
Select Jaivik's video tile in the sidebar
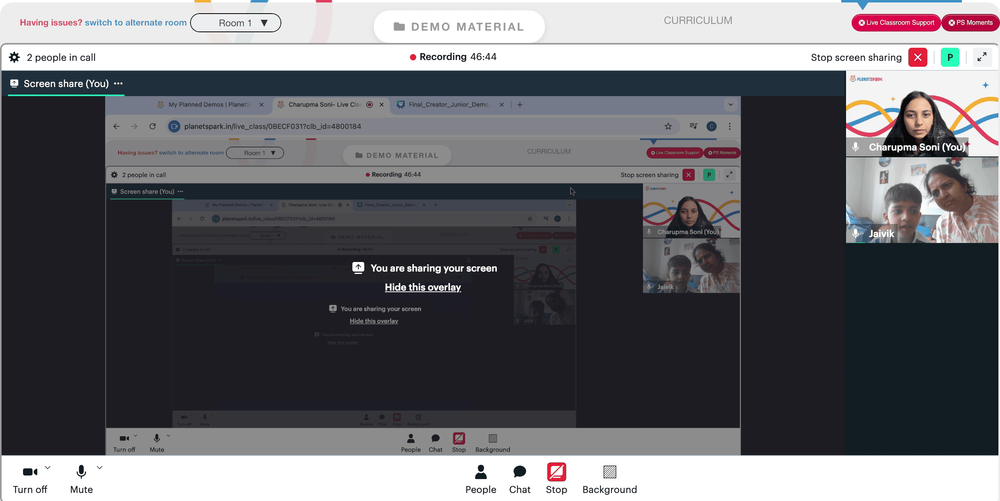922,200
